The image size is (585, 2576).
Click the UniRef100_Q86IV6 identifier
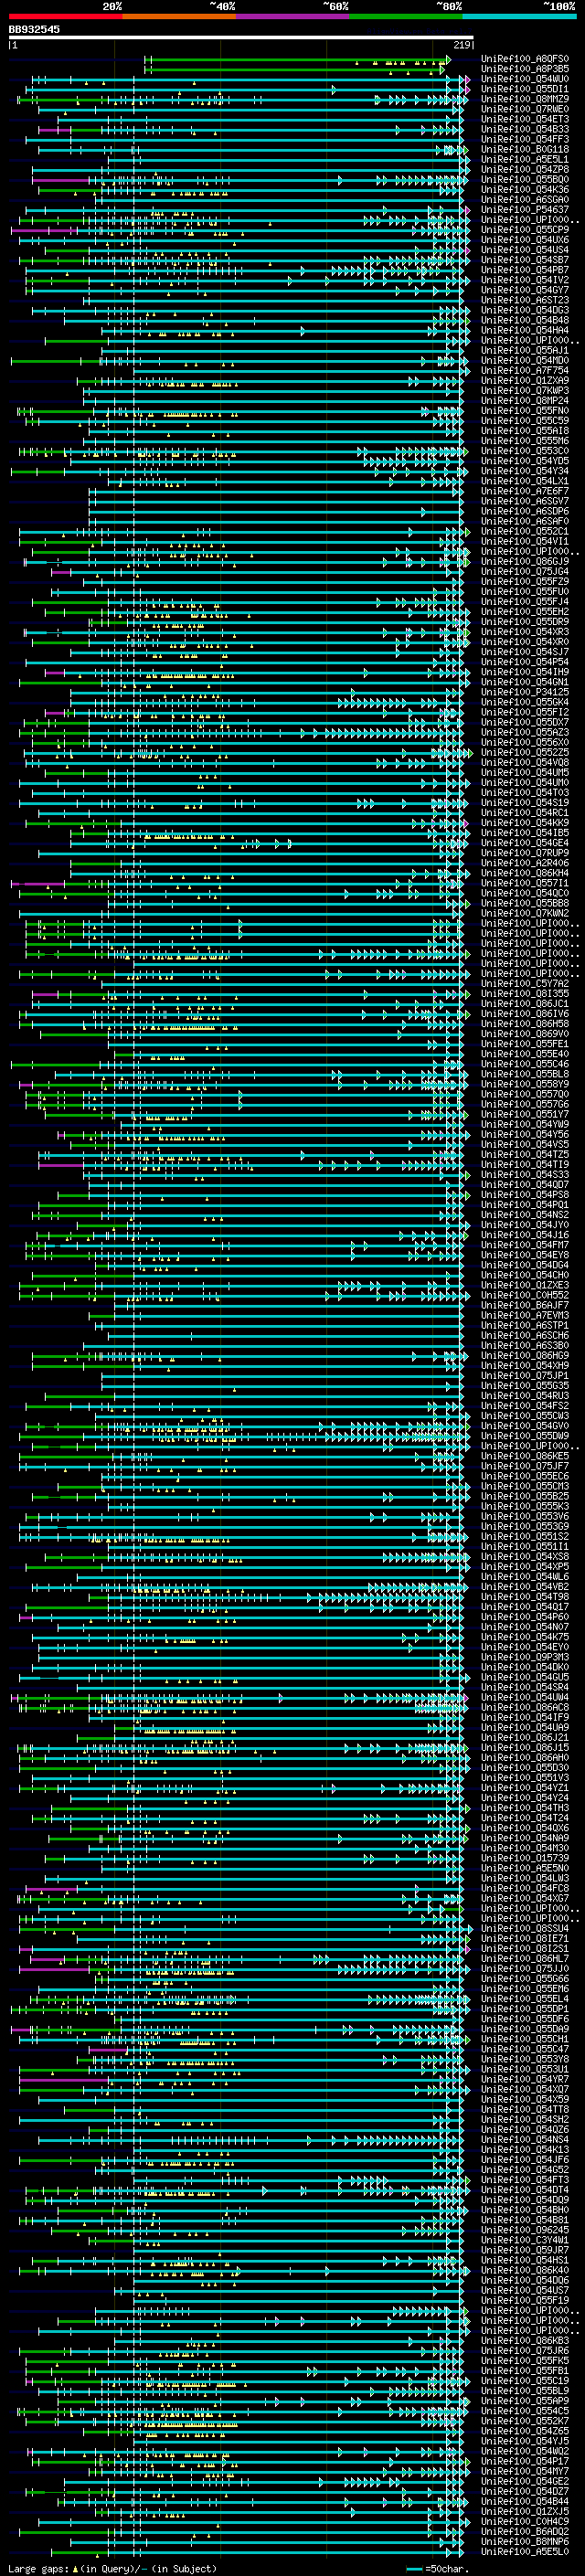(524, 1014)
